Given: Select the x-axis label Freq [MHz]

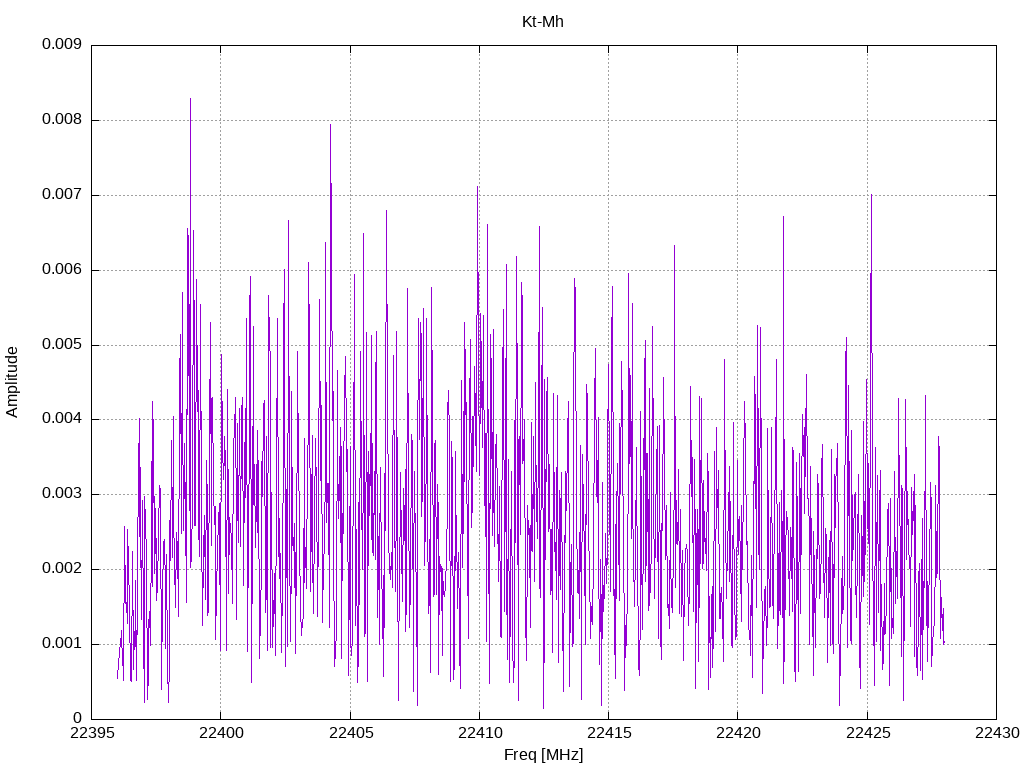Looking at the screenshot, I should [x=543, y=755].
